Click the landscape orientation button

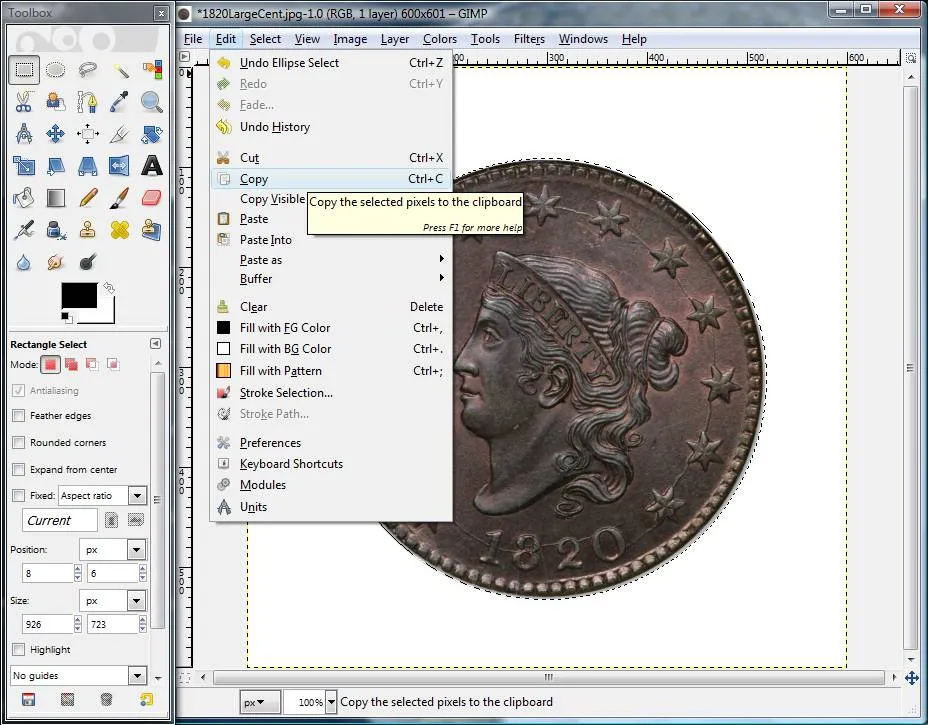tap(136, 520)
